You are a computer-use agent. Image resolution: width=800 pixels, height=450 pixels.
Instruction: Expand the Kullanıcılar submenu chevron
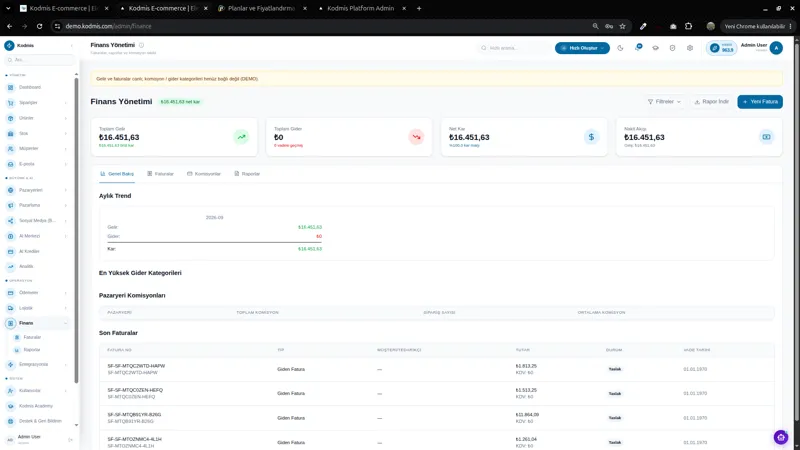65,390
